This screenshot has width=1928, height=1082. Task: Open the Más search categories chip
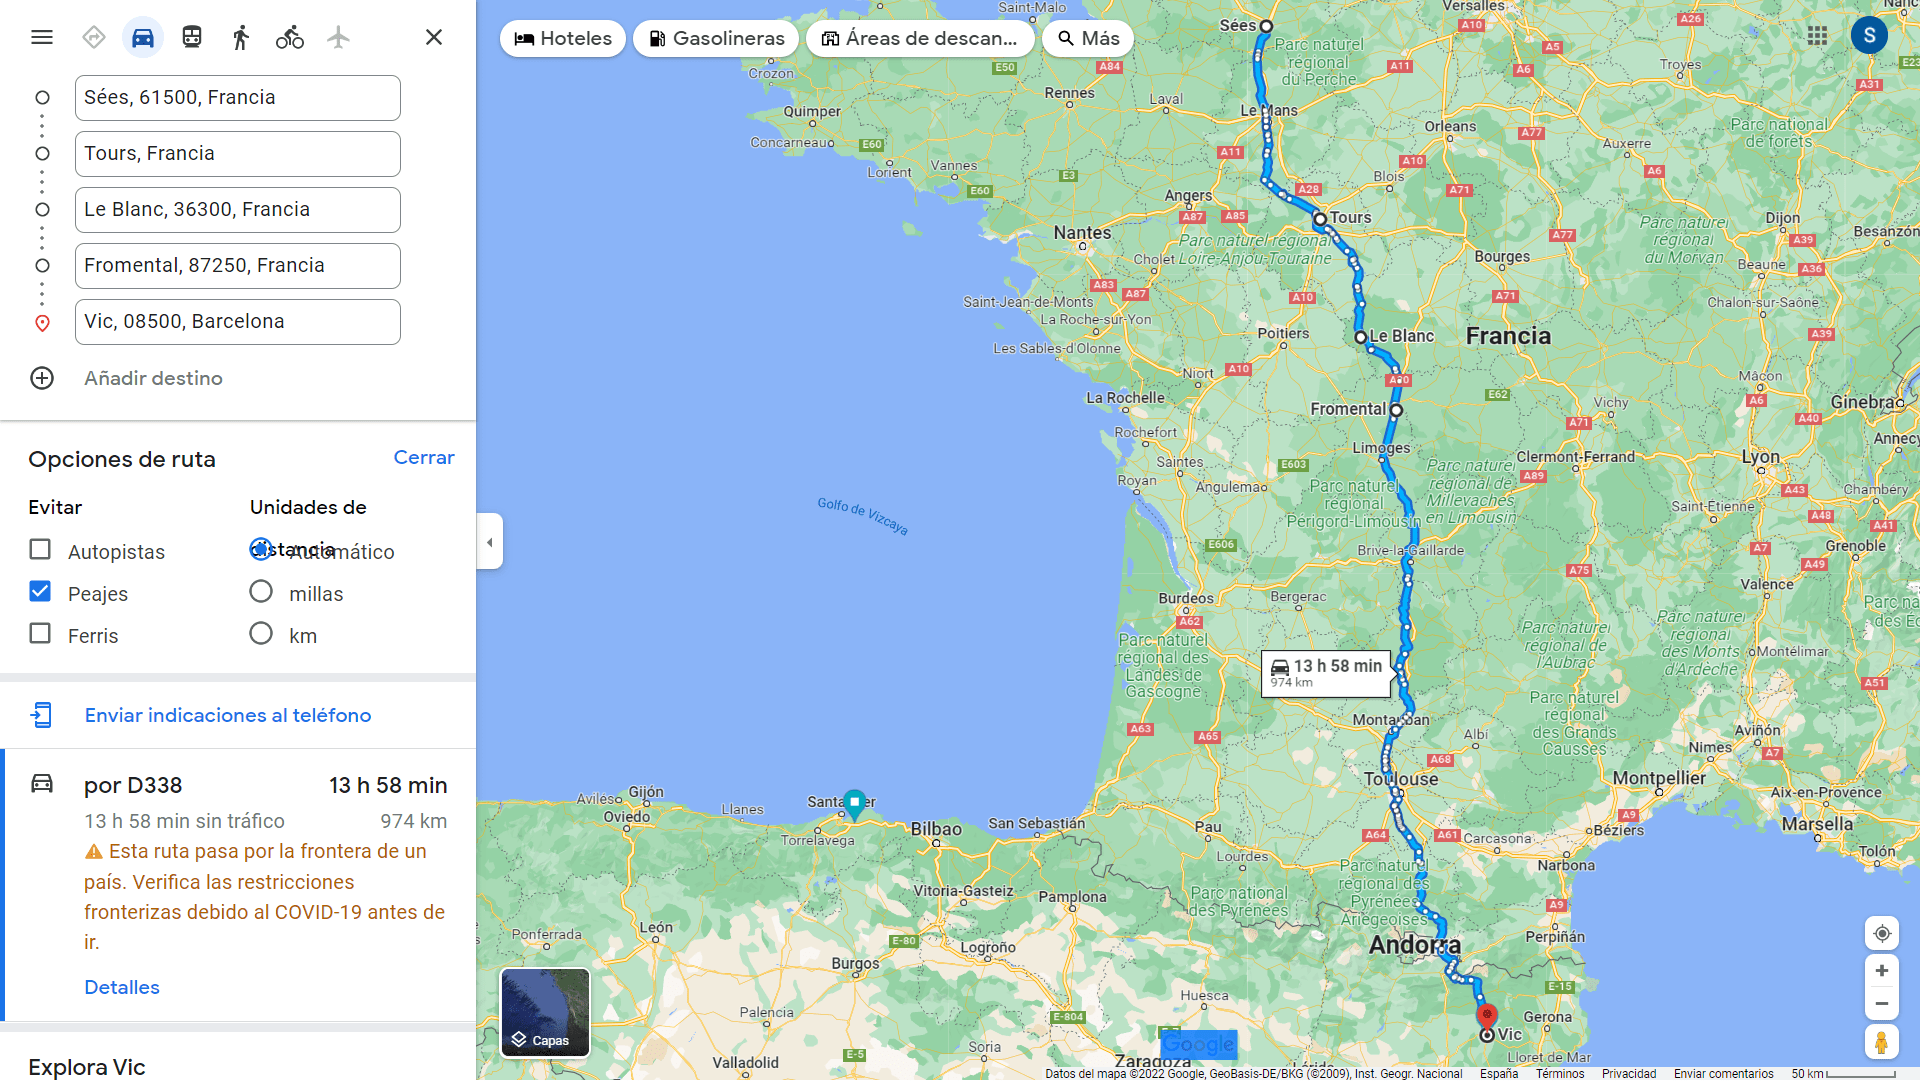(x=1088, y=38)
